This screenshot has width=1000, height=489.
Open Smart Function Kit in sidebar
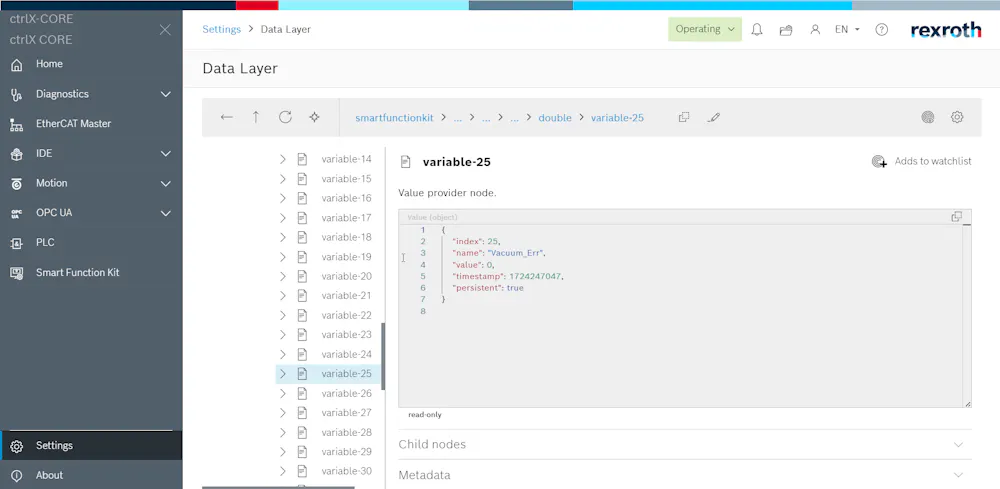click(77, 272)
